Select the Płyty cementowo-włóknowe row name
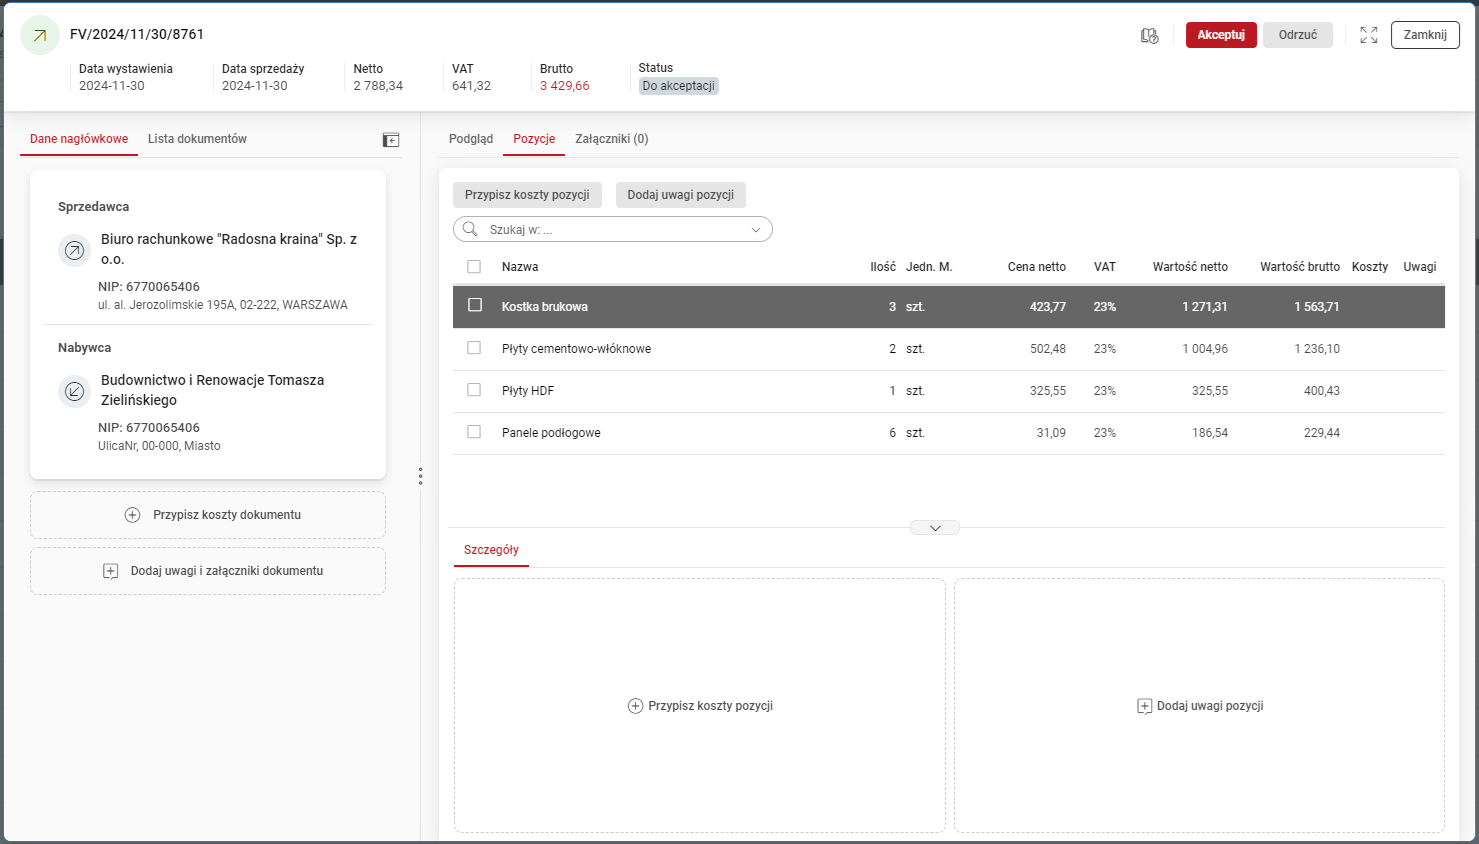 [576, 349]
